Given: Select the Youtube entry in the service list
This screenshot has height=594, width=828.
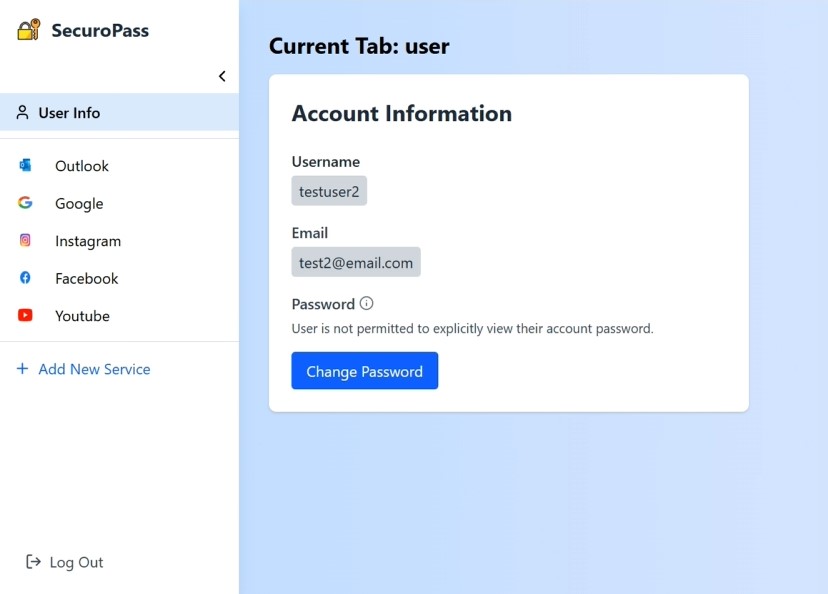Looking at the screenshot, I should 82,315.
